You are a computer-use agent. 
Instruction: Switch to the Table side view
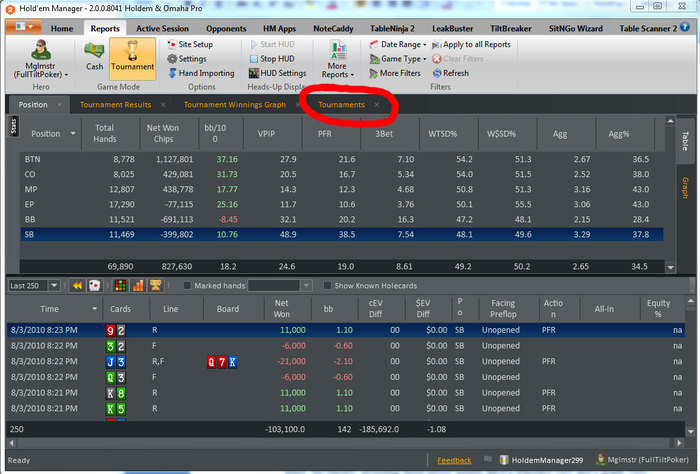(x=685, y=141)
